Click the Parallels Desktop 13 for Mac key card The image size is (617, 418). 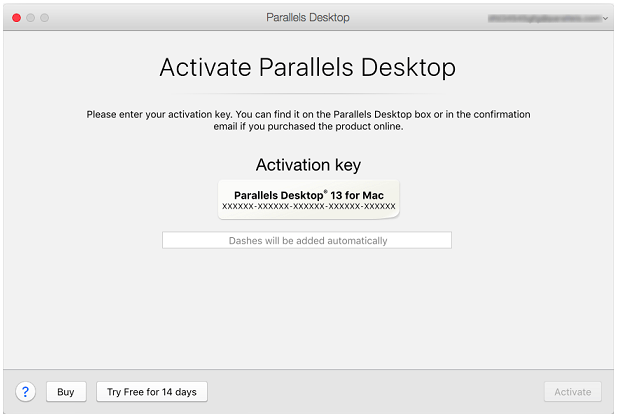[x=309, y=200]
